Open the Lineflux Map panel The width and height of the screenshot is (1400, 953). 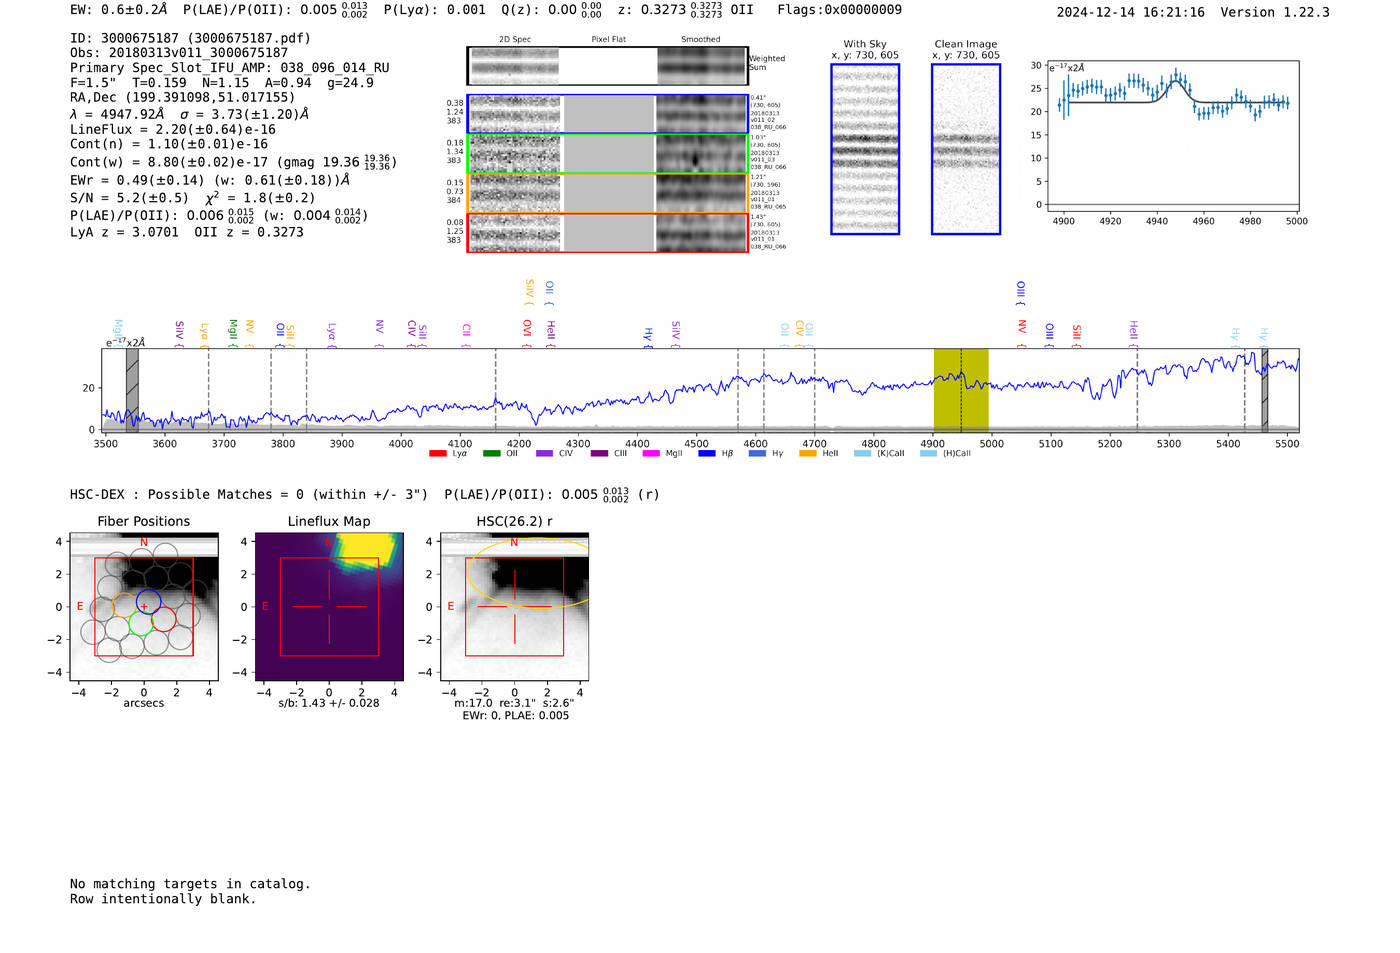[x=329, y=607]
